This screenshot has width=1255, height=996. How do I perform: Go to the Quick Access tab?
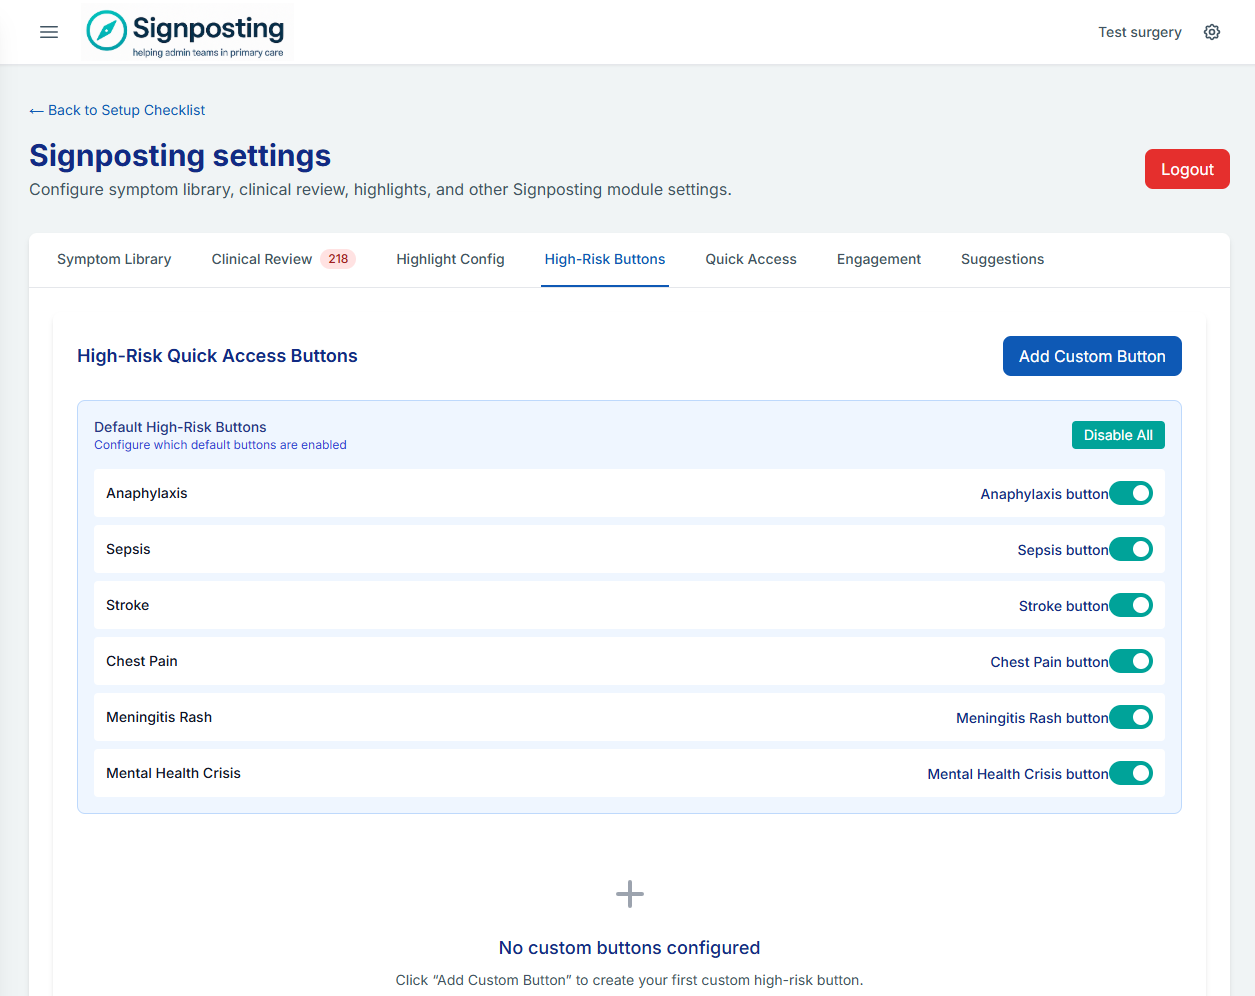pos(751,259)
